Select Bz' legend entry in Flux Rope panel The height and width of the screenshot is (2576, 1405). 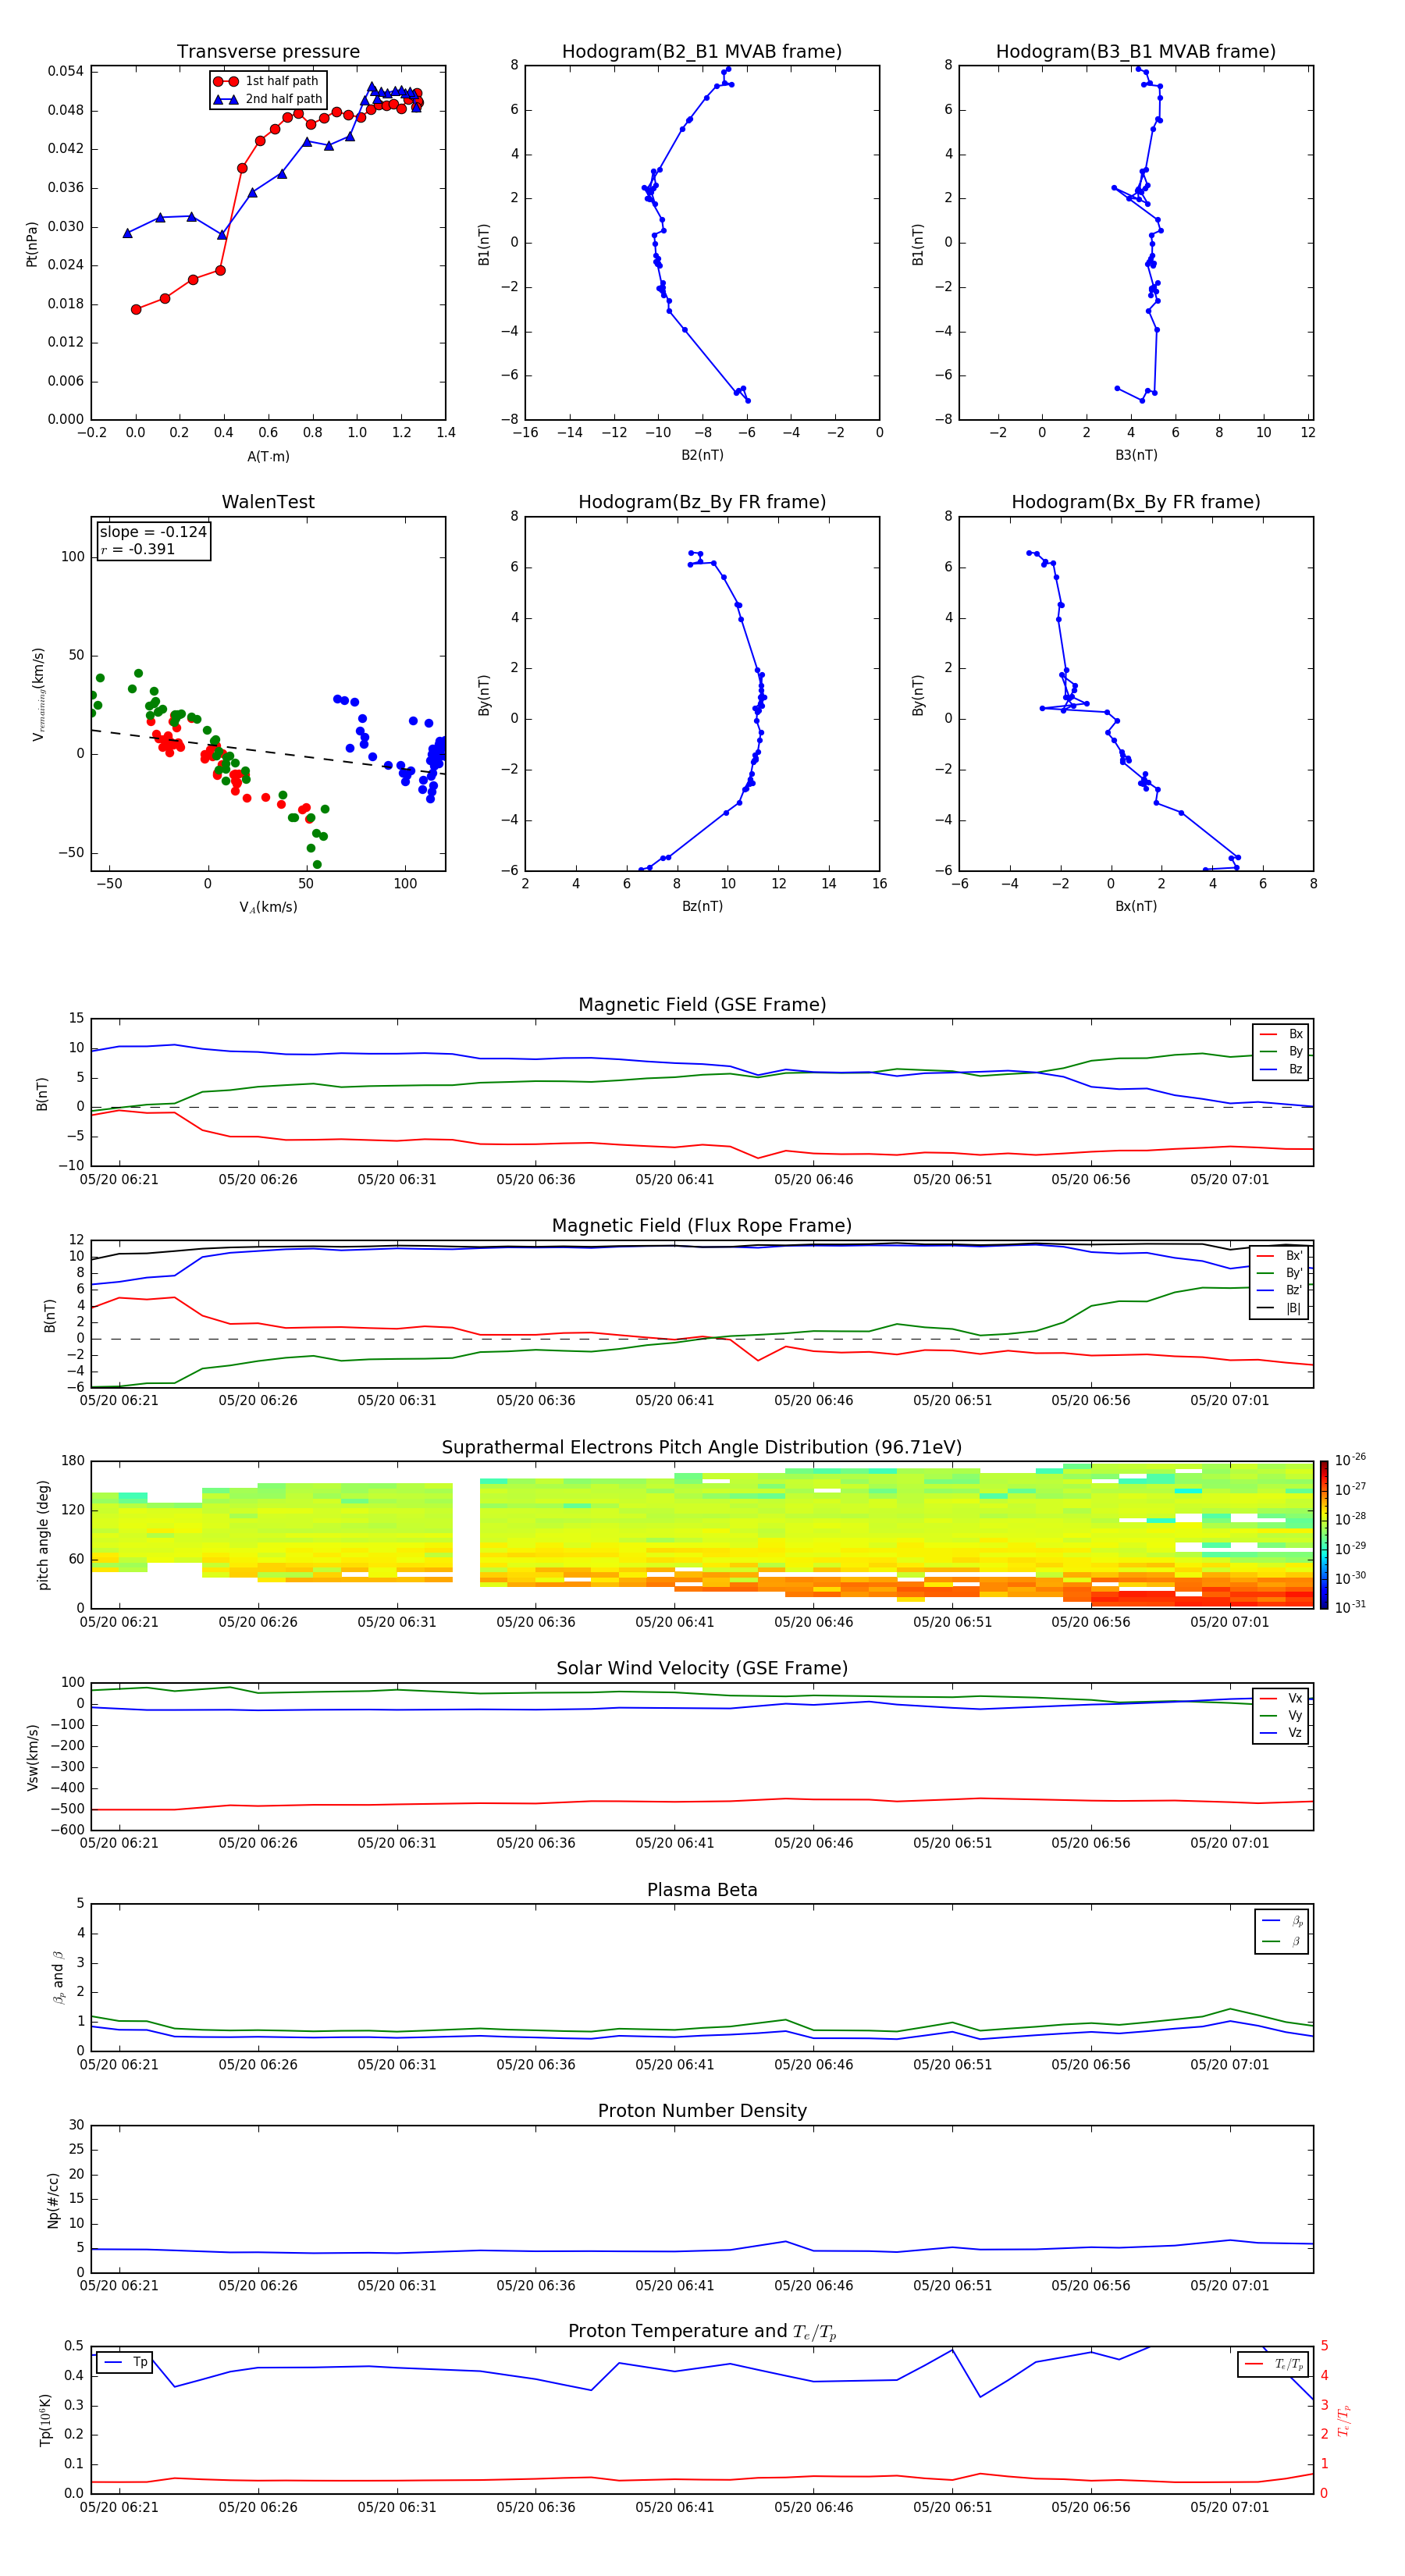tap(1280, 1290)
